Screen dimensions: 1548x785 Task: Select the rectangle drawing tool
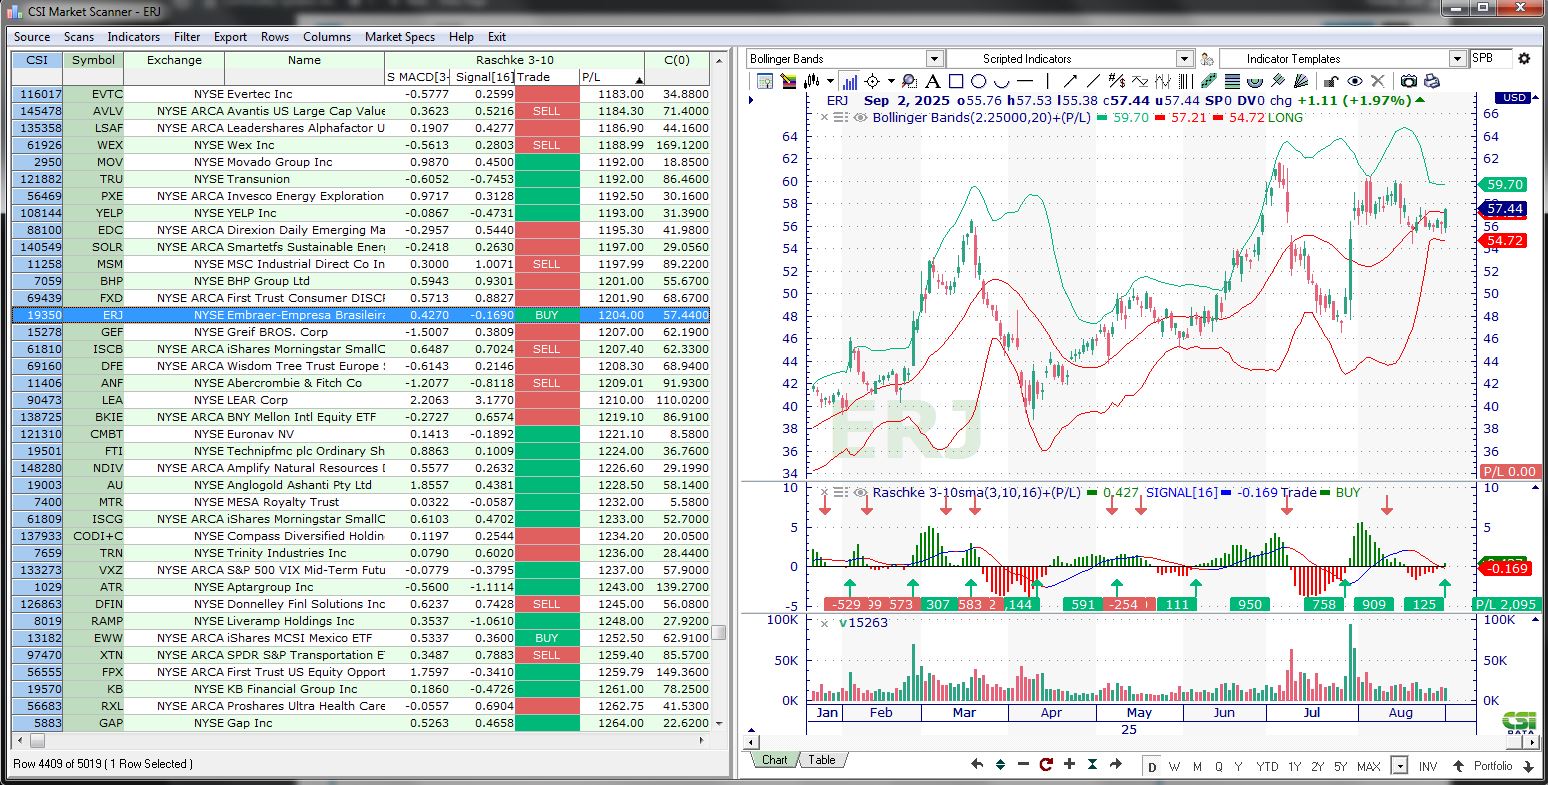955,81
